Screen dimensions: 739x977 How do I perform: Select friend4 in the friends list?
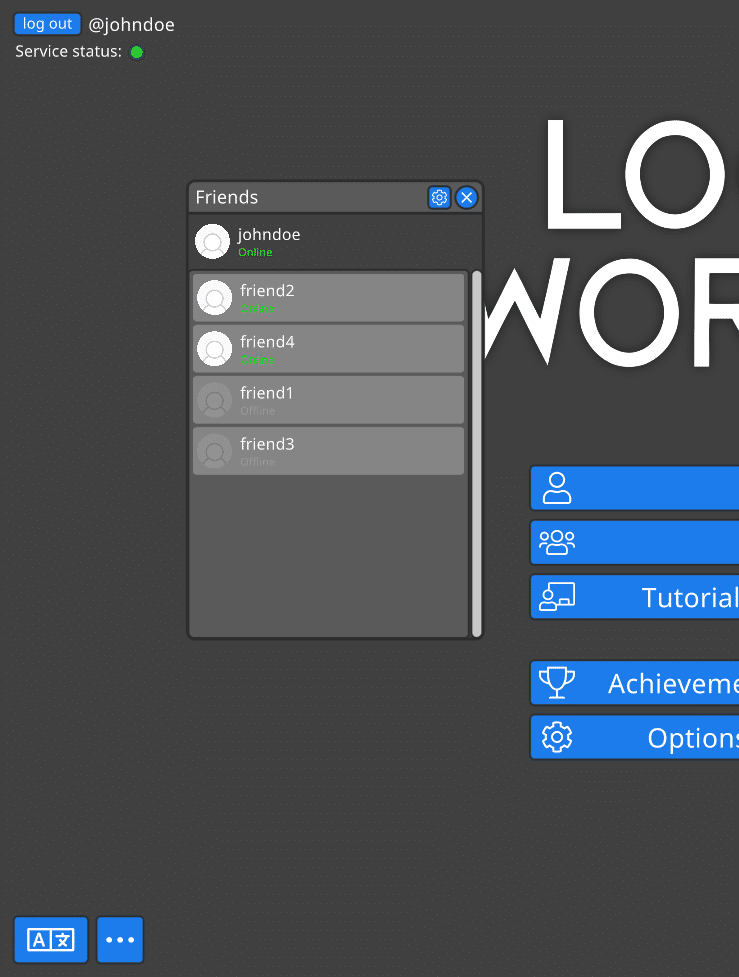tap(328, 349)
